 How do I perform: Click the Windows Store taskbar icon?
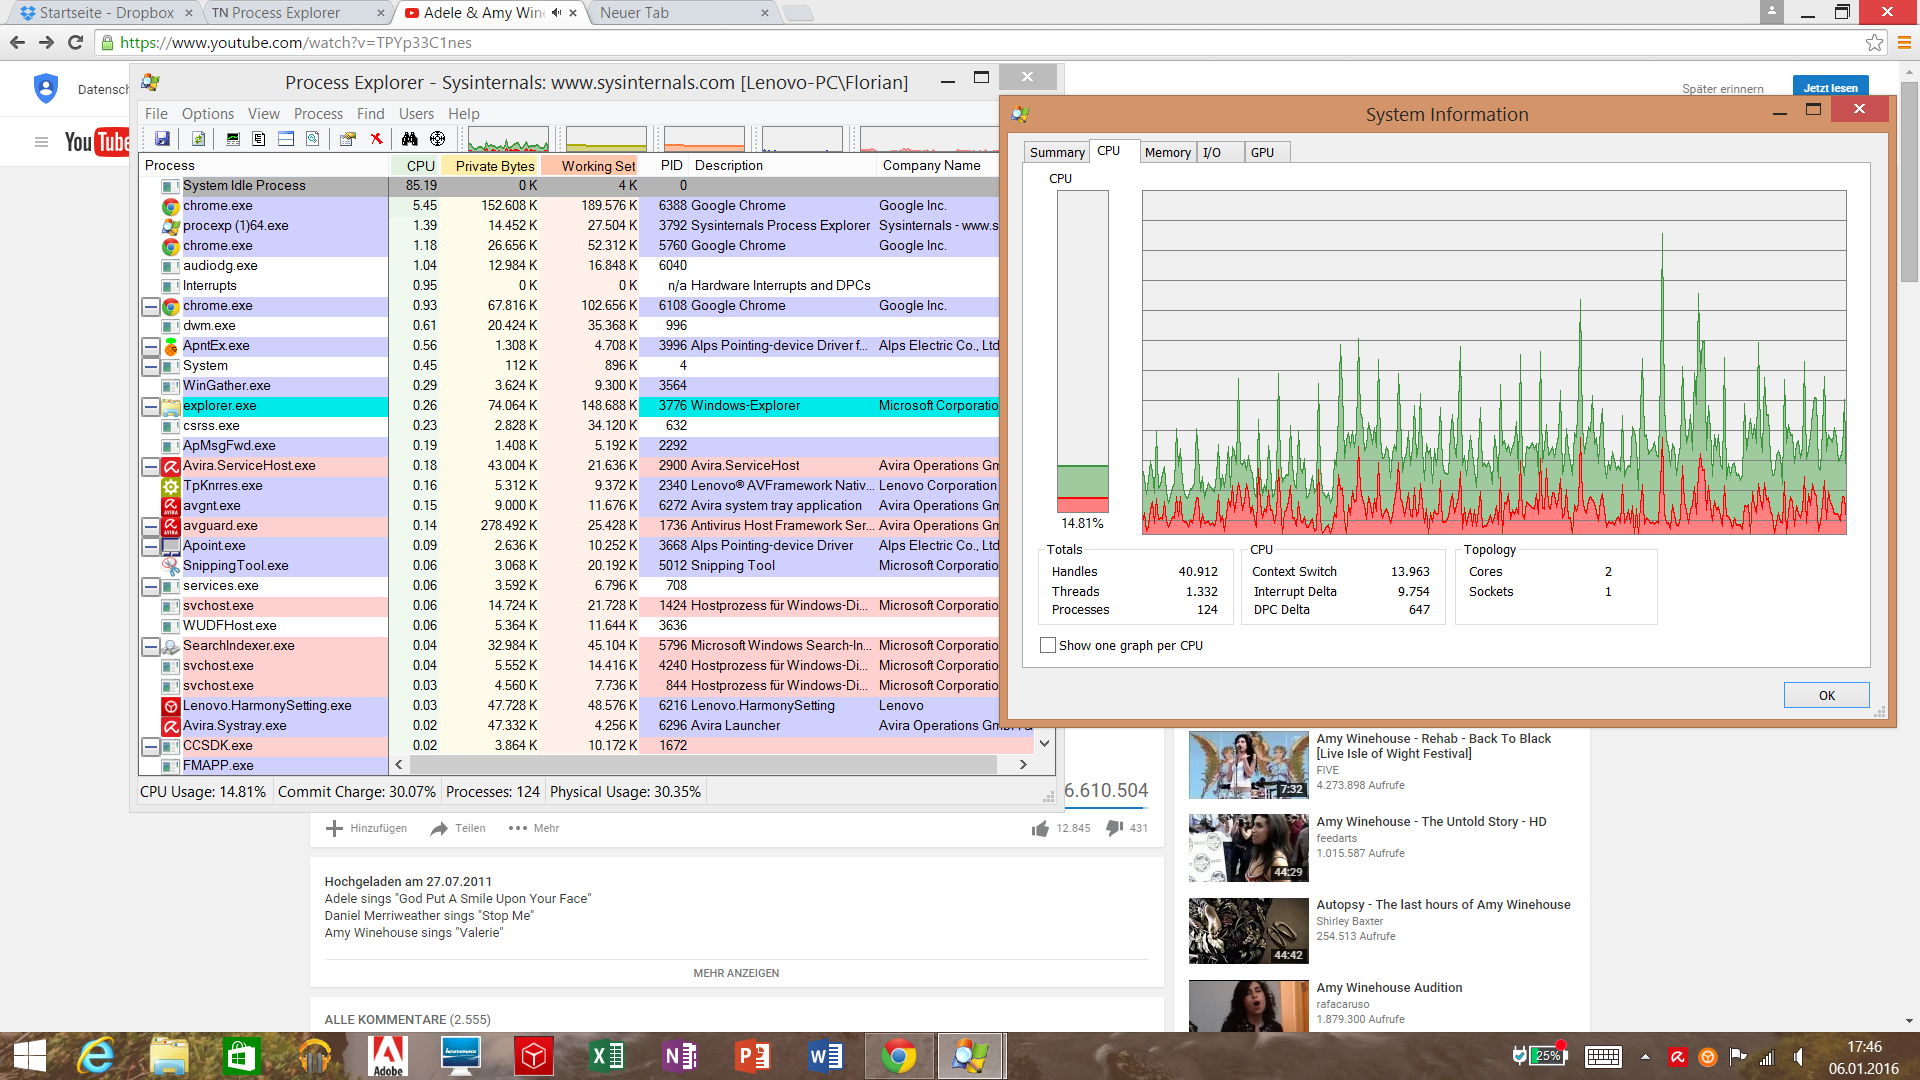point(242,1056)
